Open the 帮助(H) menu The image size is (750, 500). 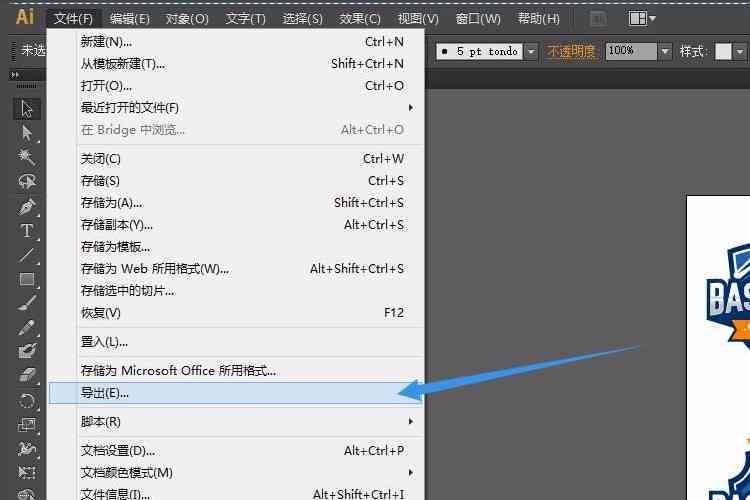[x=539, y=19]
